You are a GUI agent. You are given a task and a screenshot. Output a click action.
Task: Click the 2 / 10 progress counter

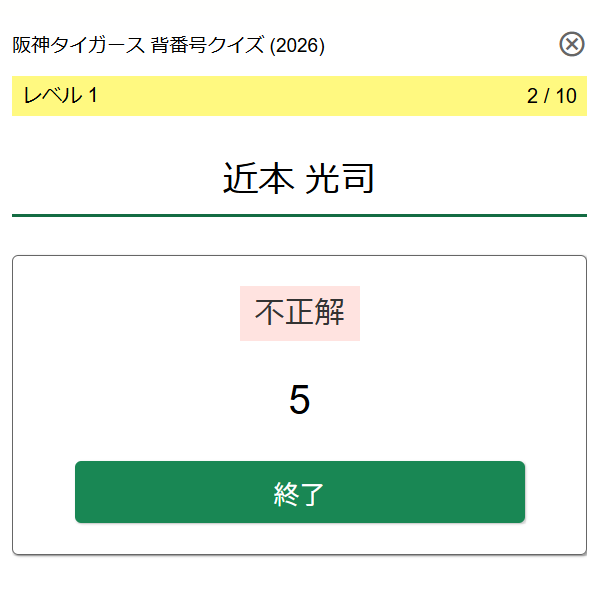tap(551, 96)
